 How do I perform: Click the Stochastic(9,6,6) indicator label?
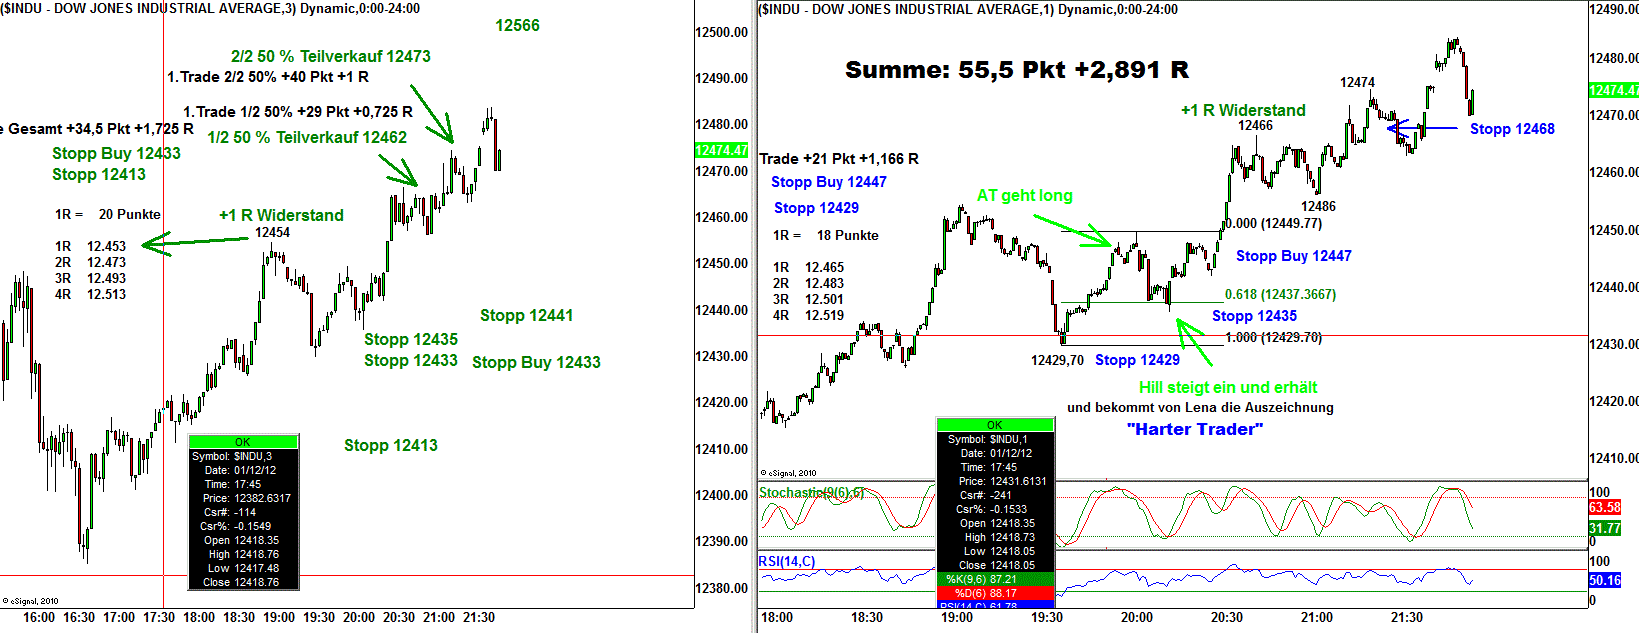click(x=811, y=492)
